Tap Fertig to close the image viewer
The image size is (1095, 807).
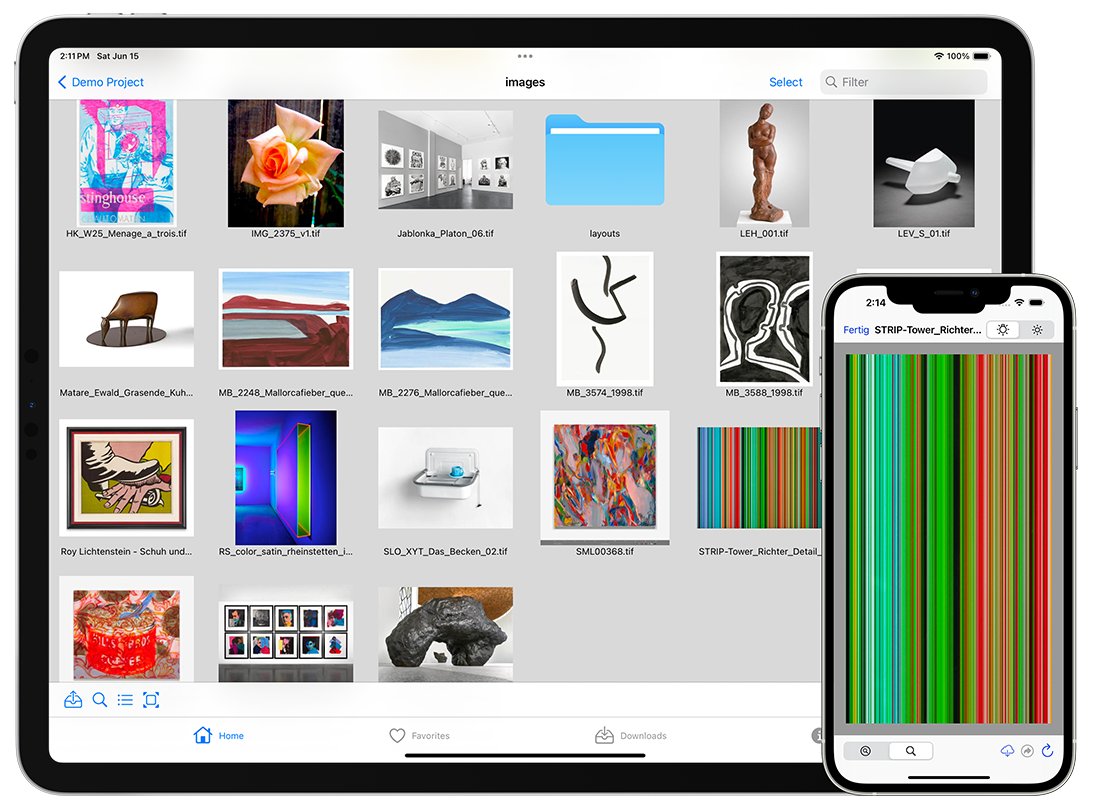856,330
